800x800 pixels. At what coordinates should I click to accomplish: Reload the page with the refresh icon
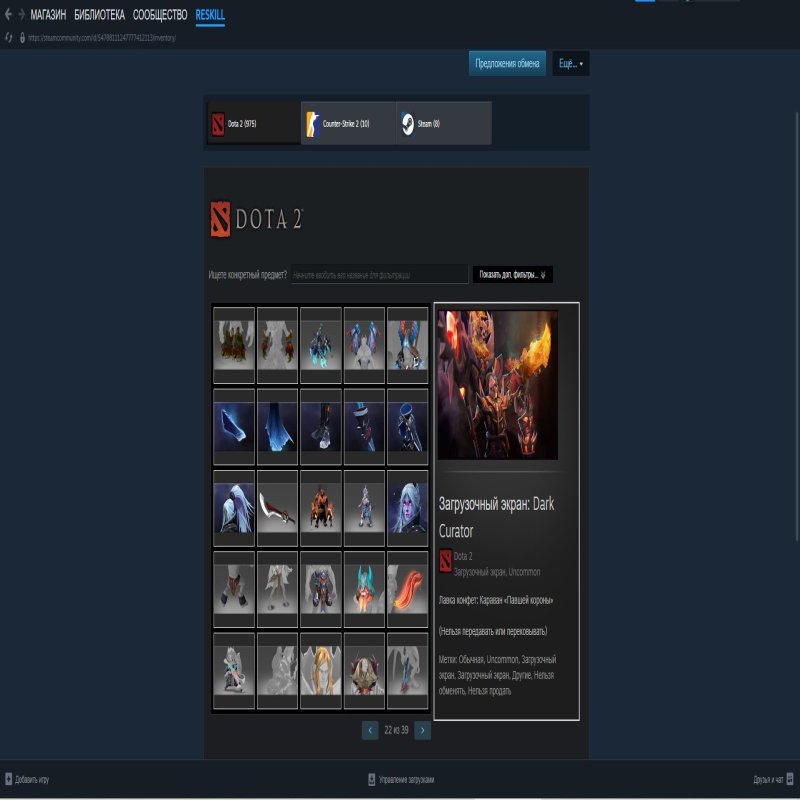click(x=8, y=38)
